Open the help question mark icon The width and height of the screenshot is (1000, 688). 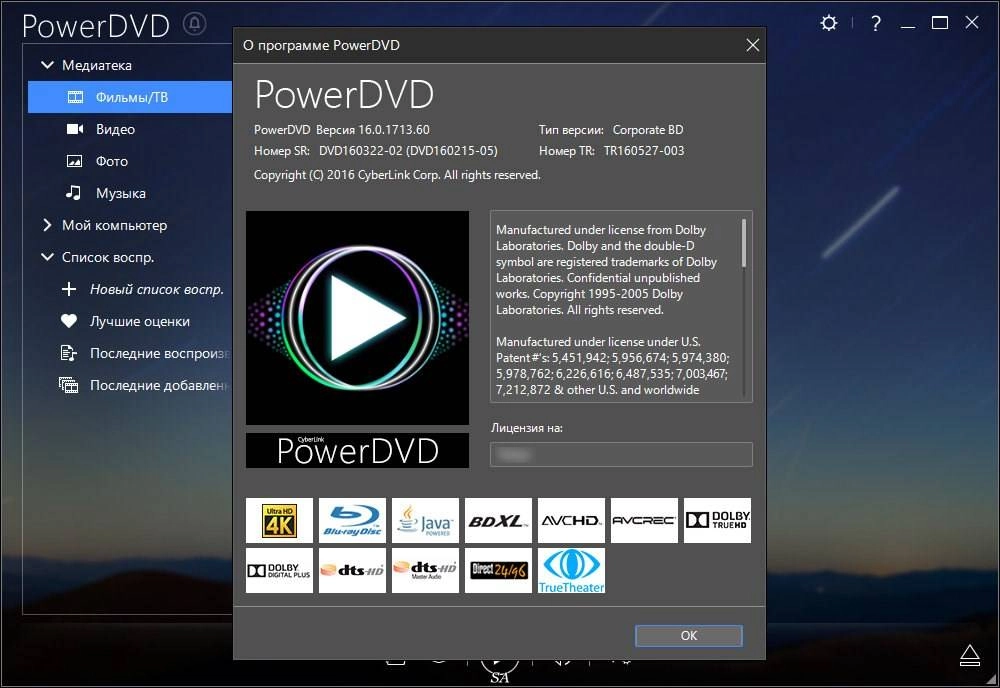[x=876, y=24]
